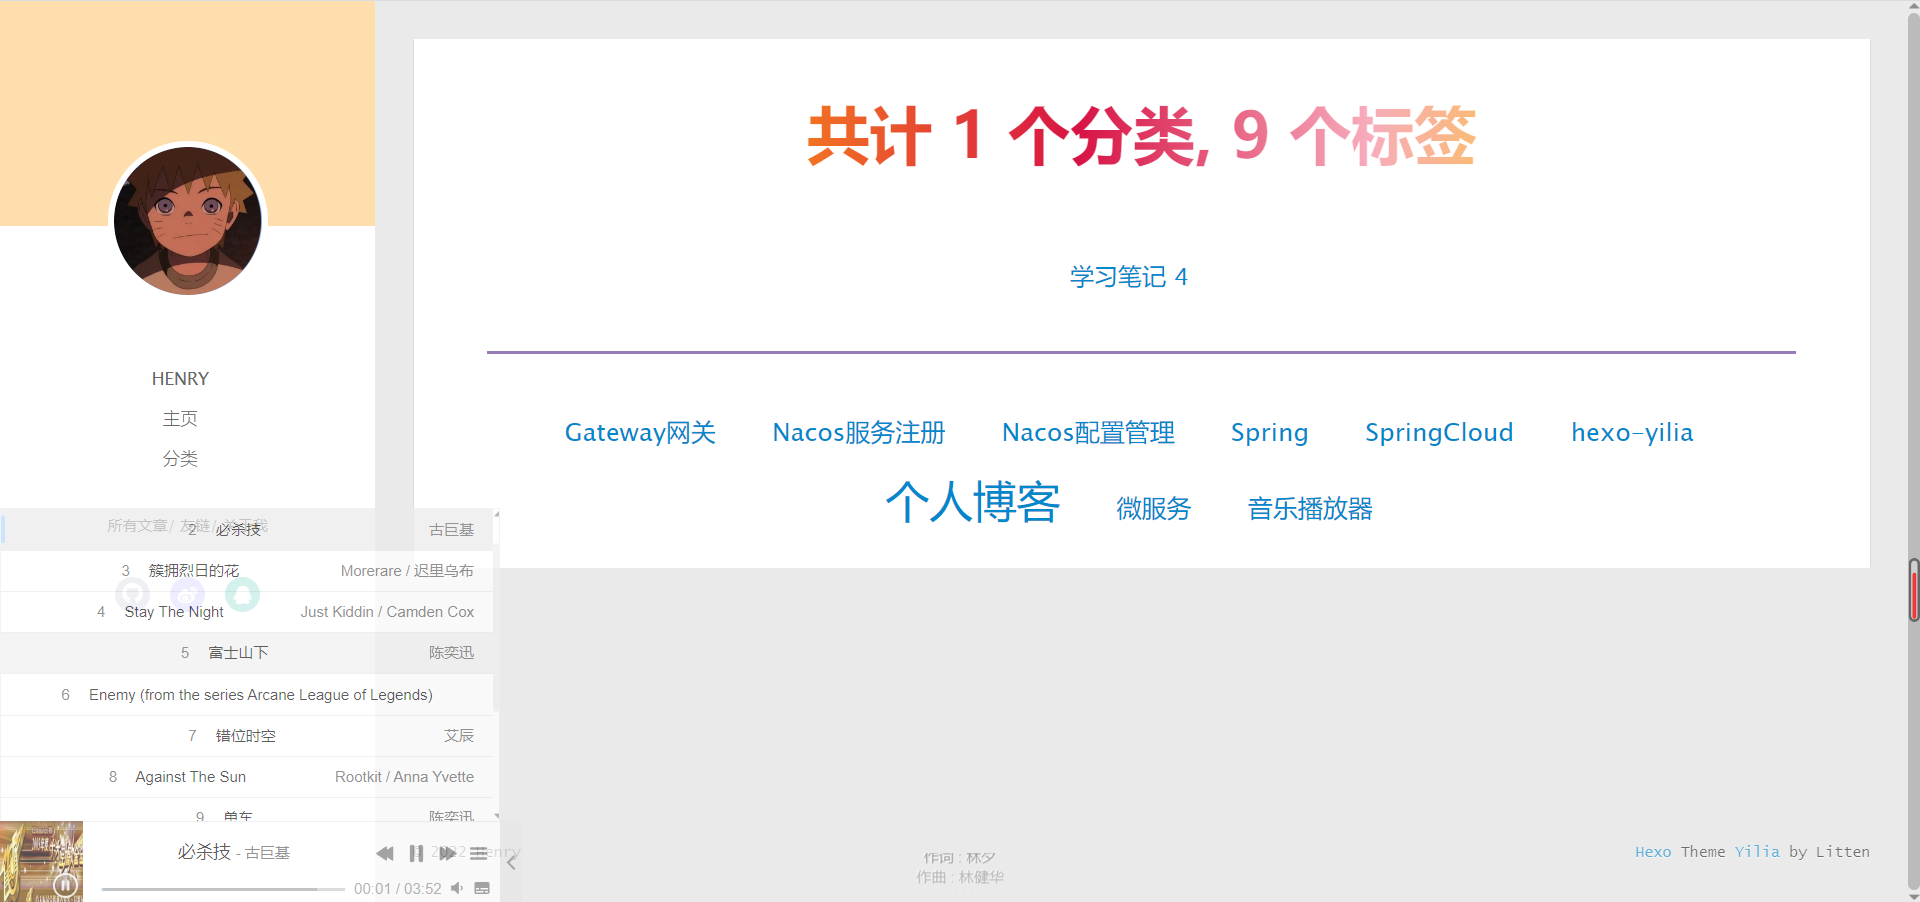Image resolution: width=1920 pixels, height=902 pixels.
Task: Toggle the lyrics display icon
Action: click(x=482, y=888)
